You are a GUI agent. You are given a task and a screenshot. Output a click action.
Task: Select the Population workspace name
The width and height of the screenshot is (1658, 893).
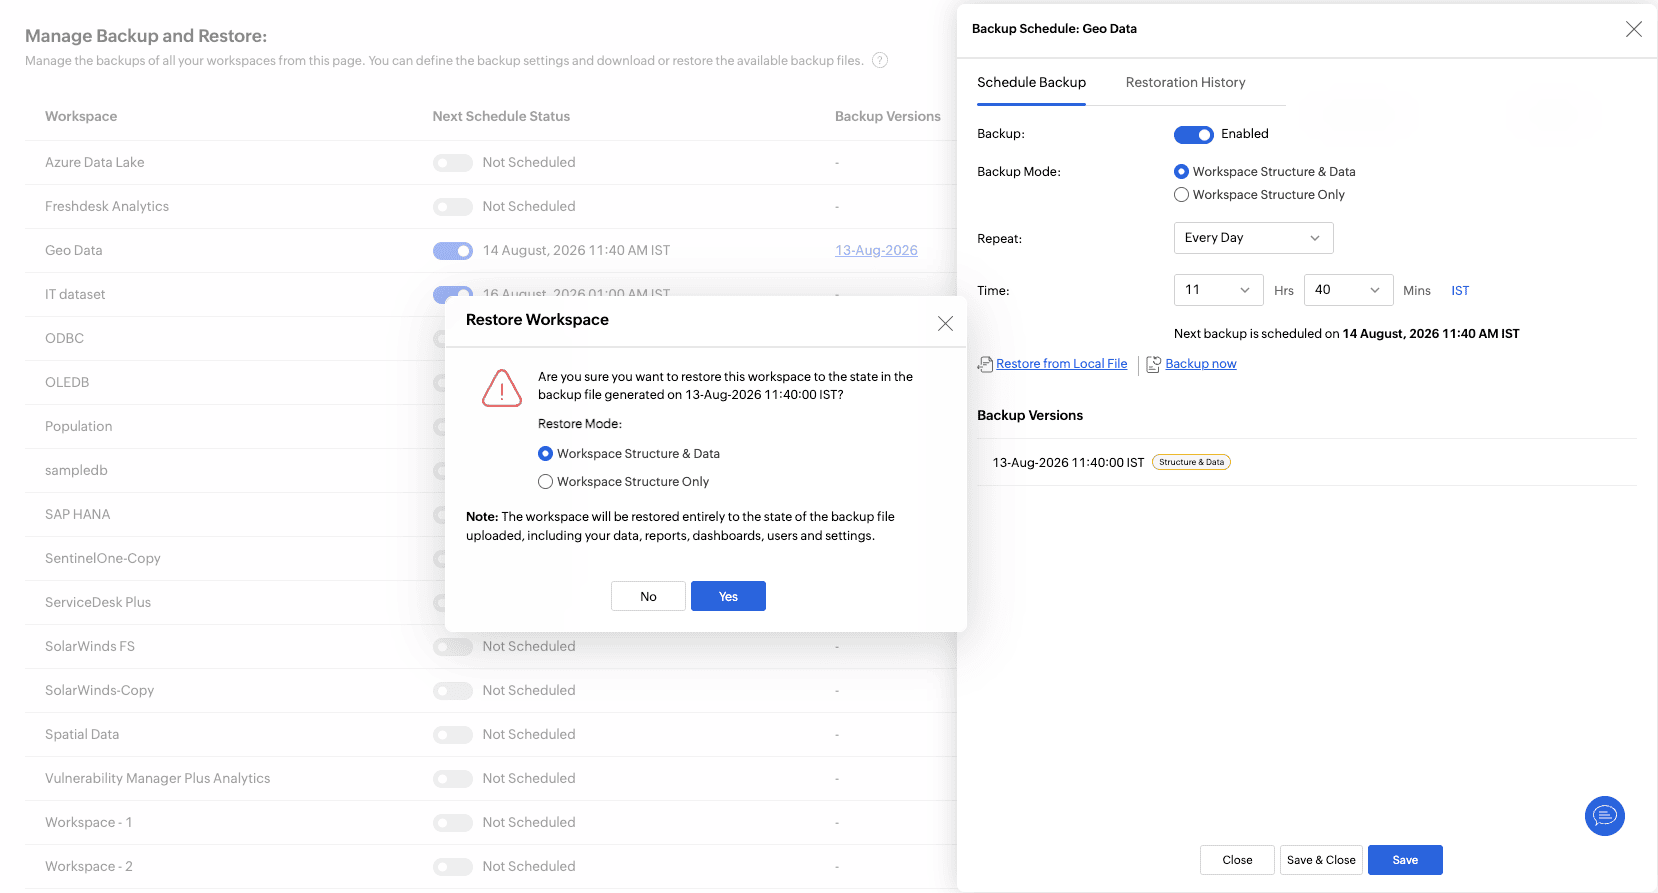click(x=78, y=427)
